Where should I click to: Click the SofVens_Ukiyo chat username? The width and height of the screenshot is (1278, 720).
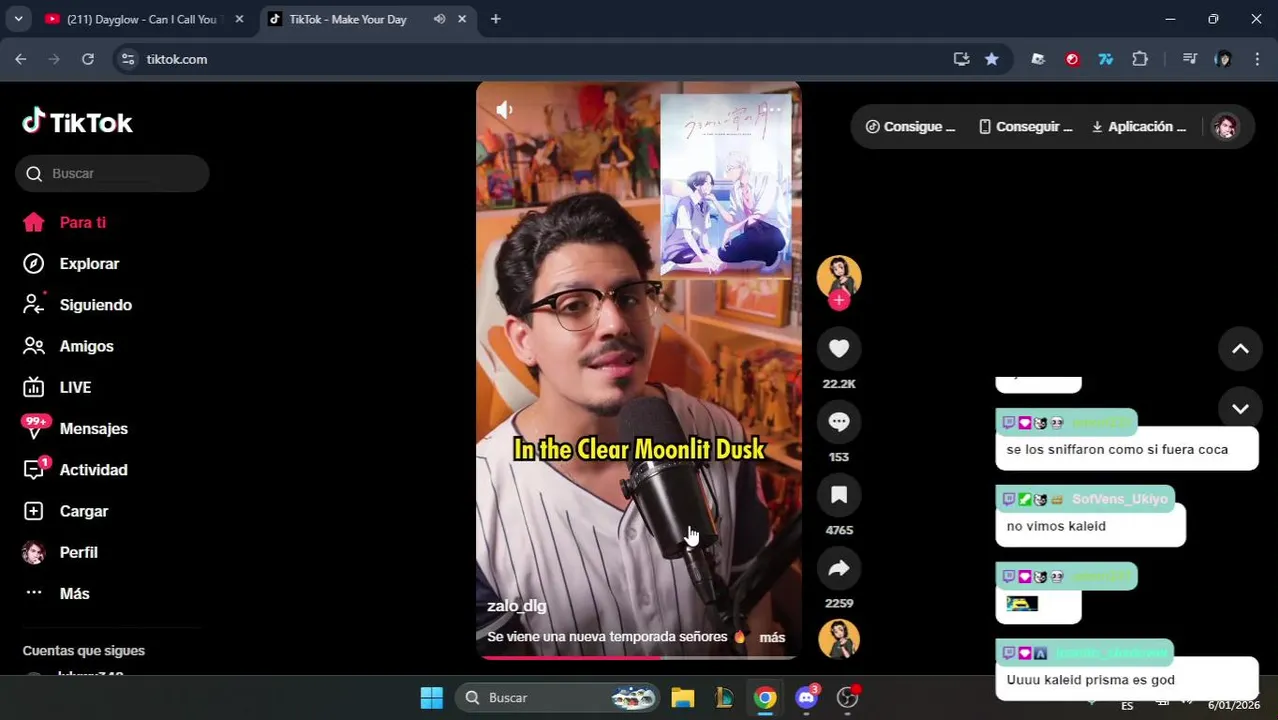(1119, 499)
